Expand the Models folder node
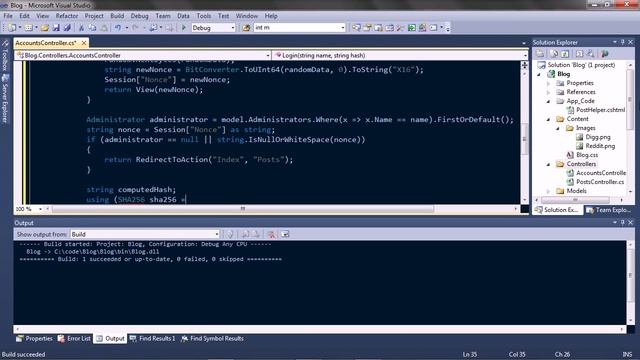This screenshot has height=360, width=640. [549, 191]
